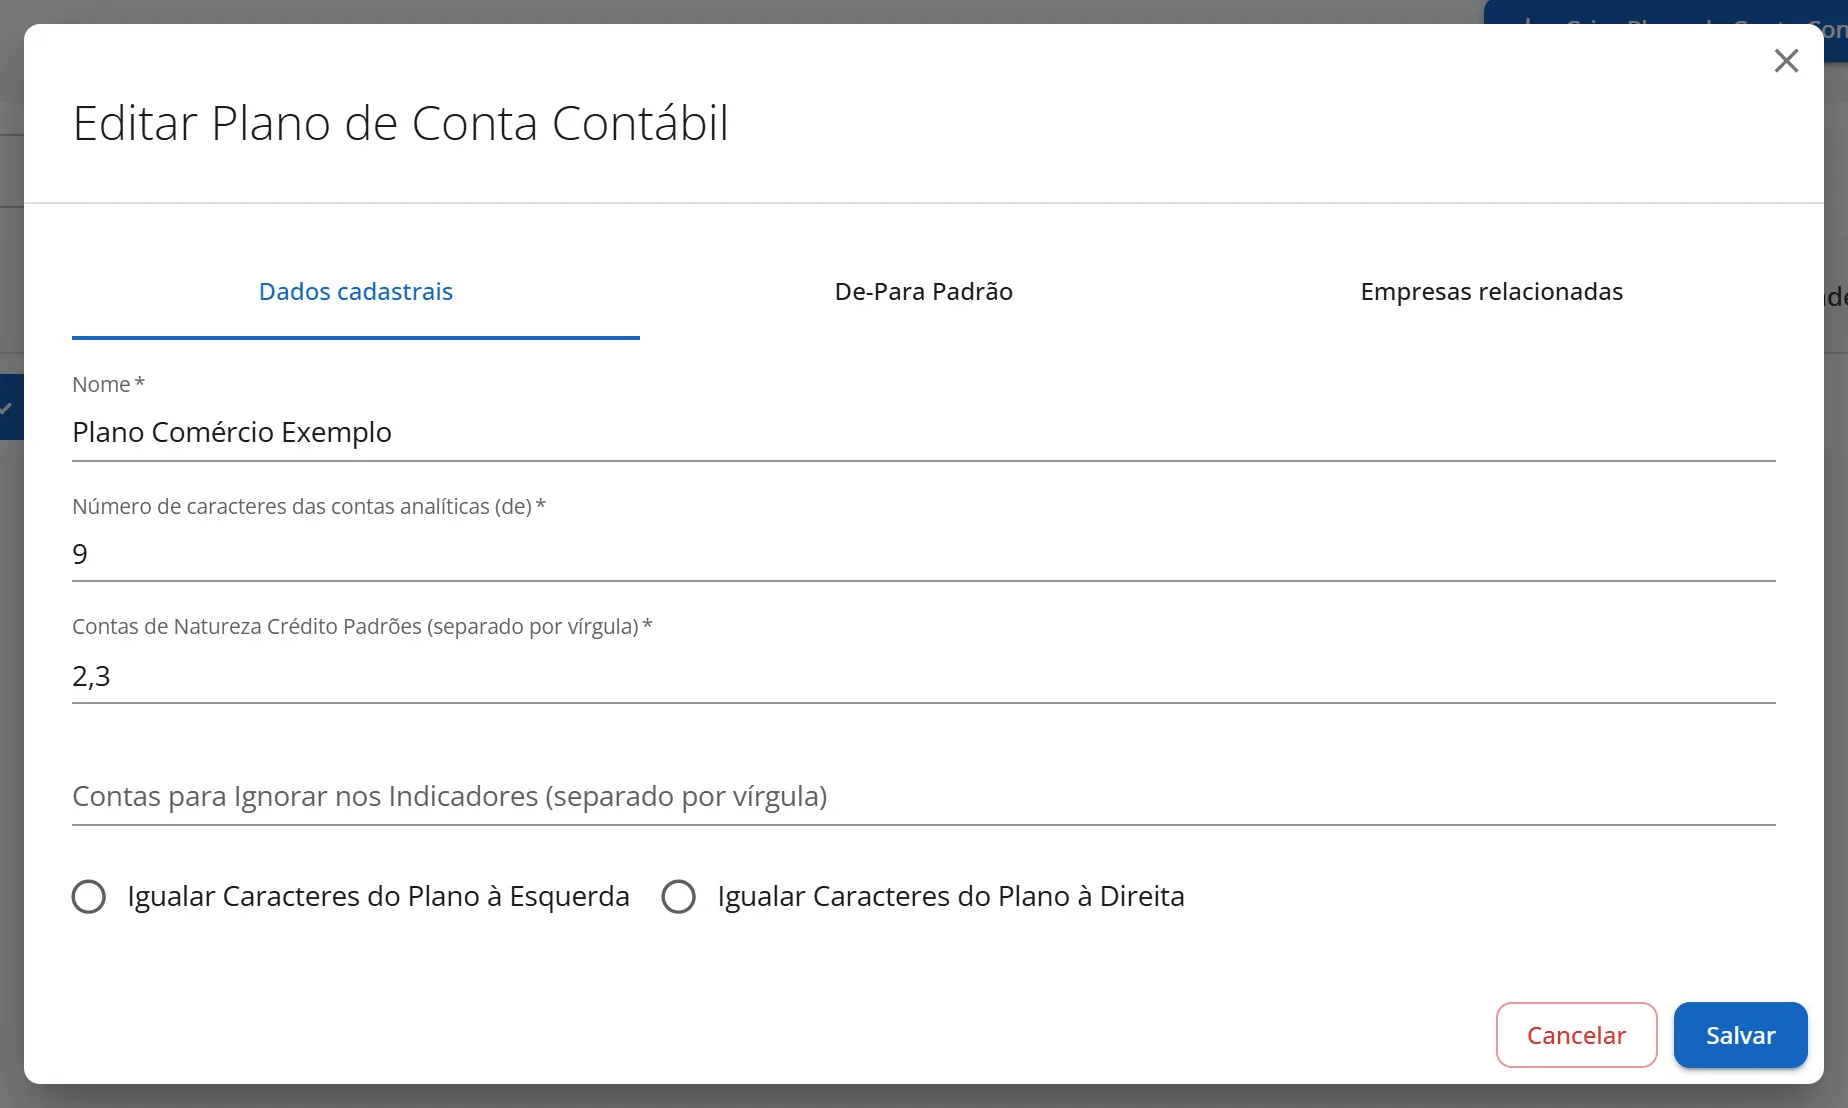Click the Salvar button
1848x1108 pixels.
point(1740,1035)
